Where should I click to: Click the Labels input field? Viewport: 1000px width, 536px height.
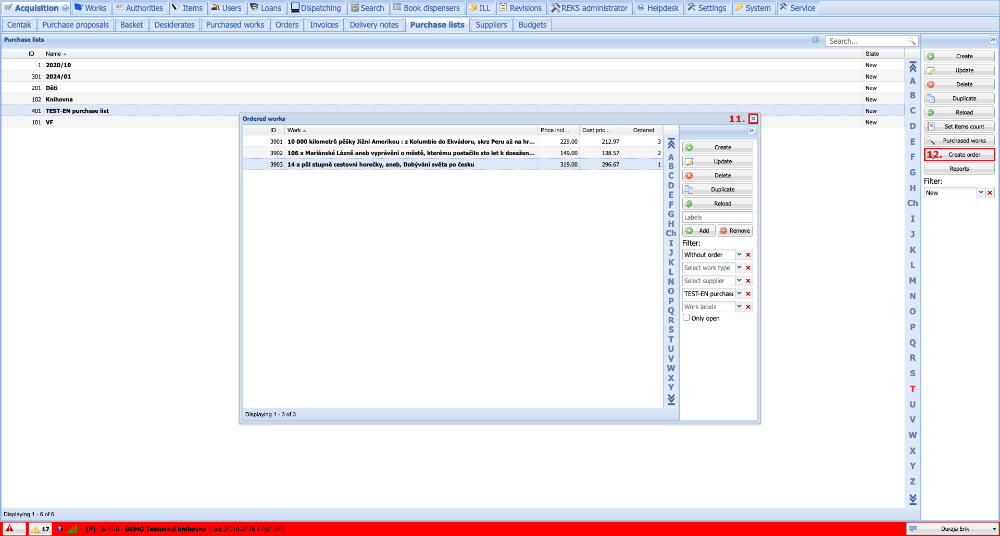point(717,218)
